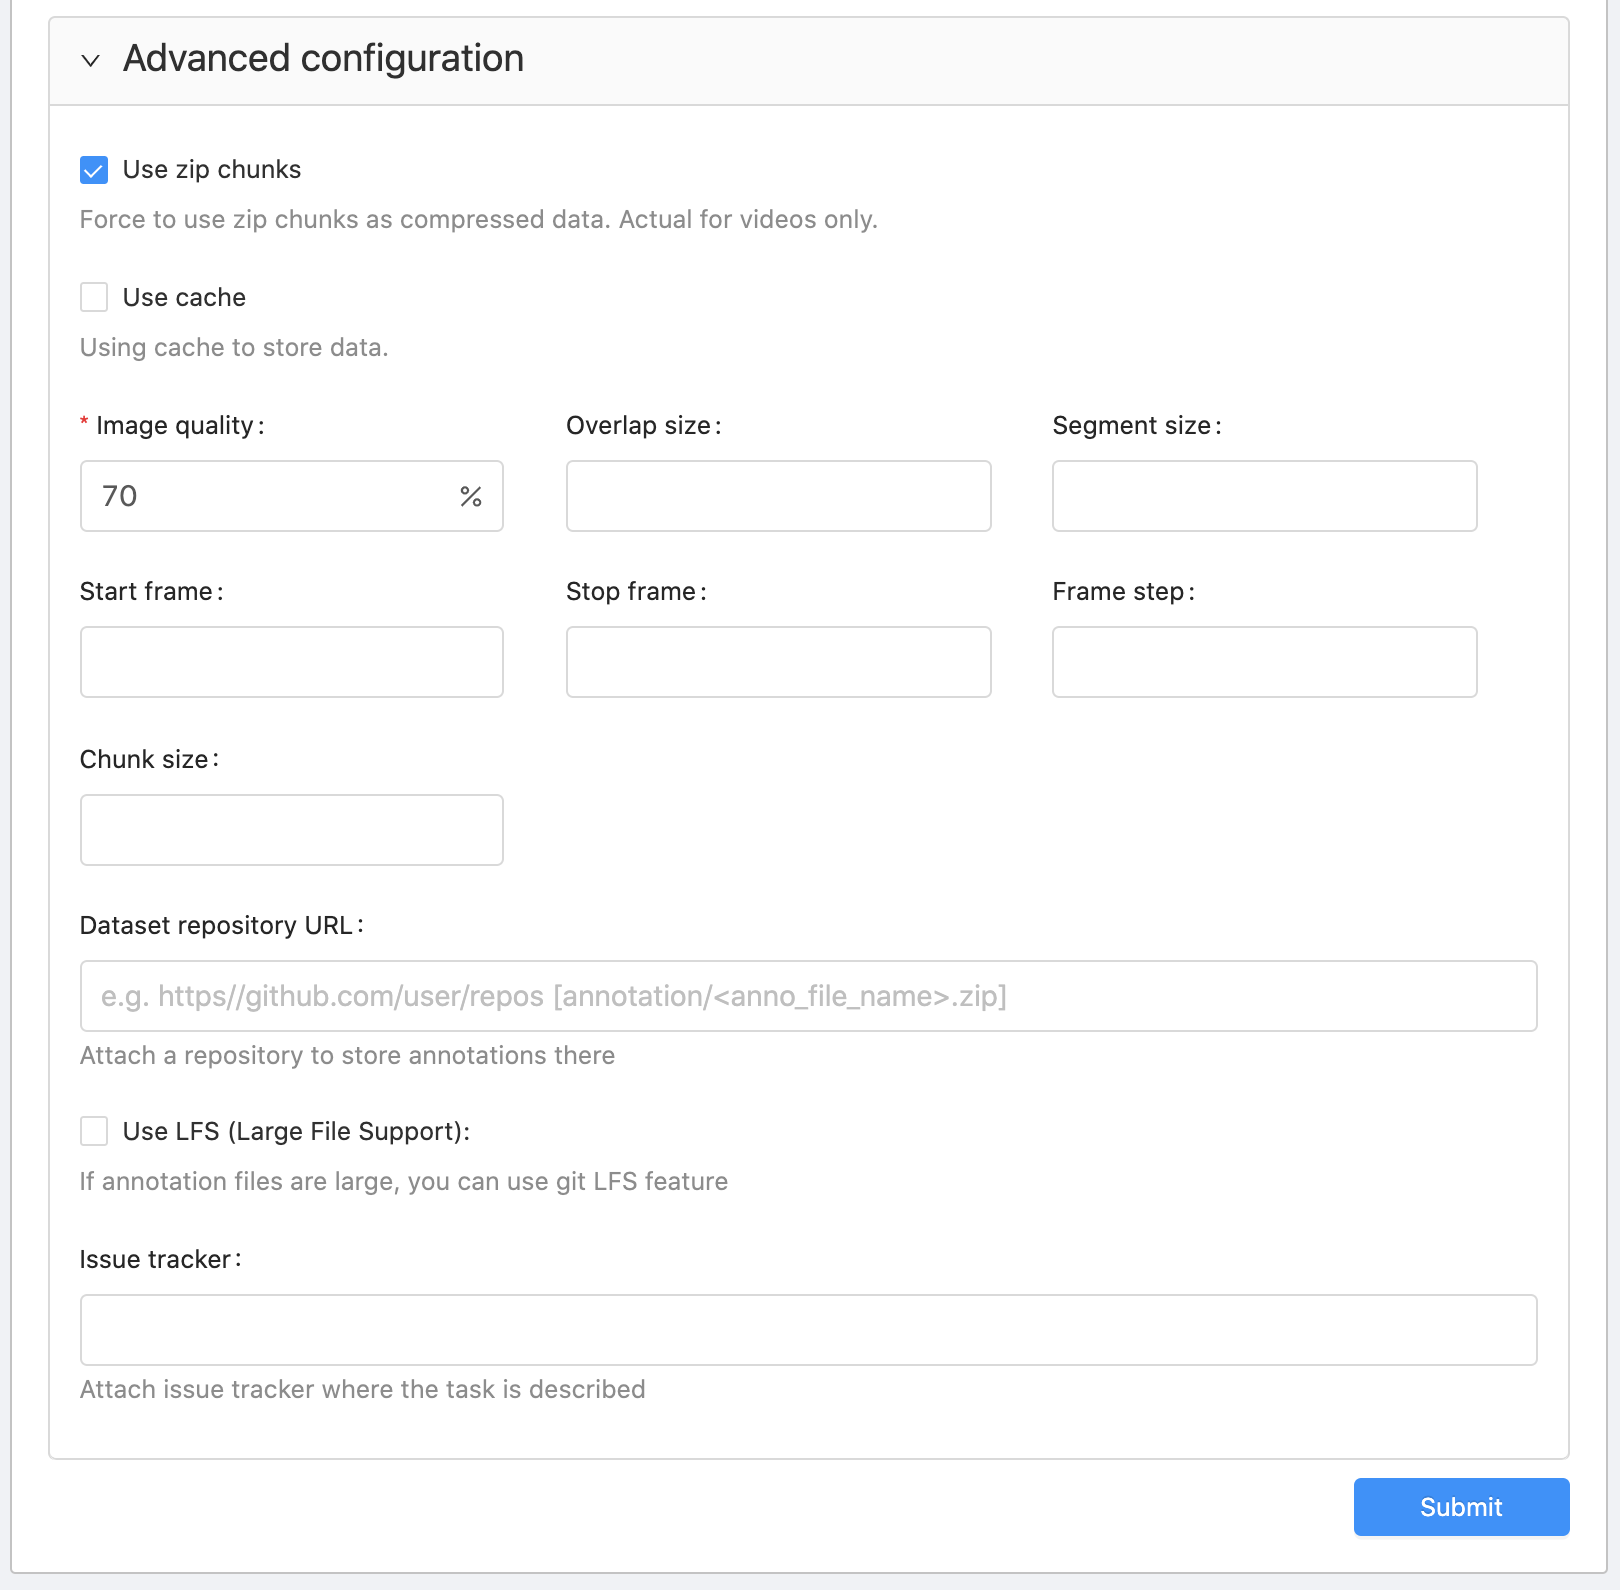Enable the Use cache checkbox
The width and height of the screenshot is (1620, 1590).
click(94, 297)
